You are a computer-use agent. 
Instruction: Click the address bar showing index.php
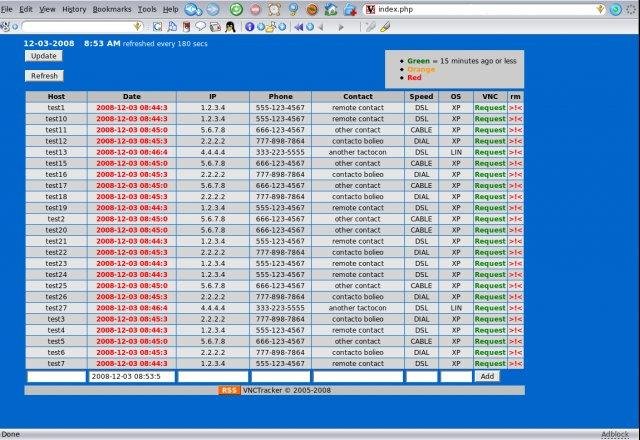pyautogui.click(x=484, y=9)
